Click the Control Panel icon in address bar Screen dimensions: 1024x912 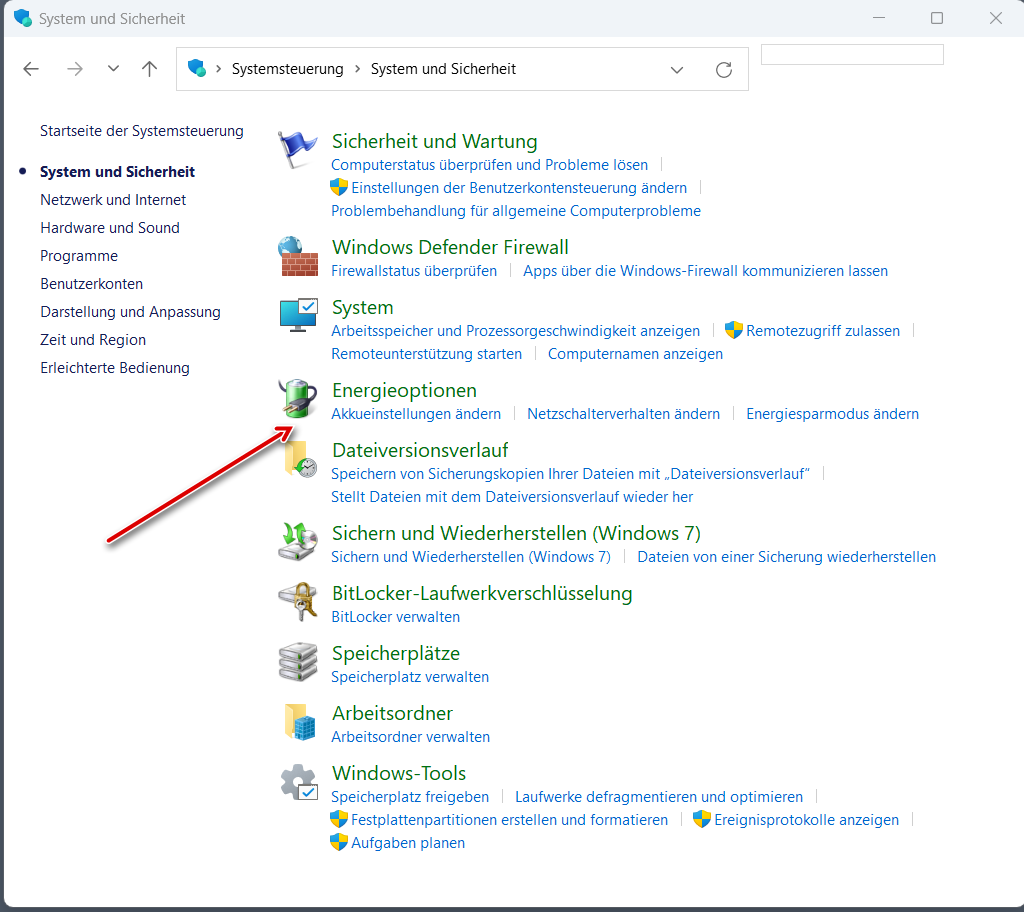tap(197, 68)
